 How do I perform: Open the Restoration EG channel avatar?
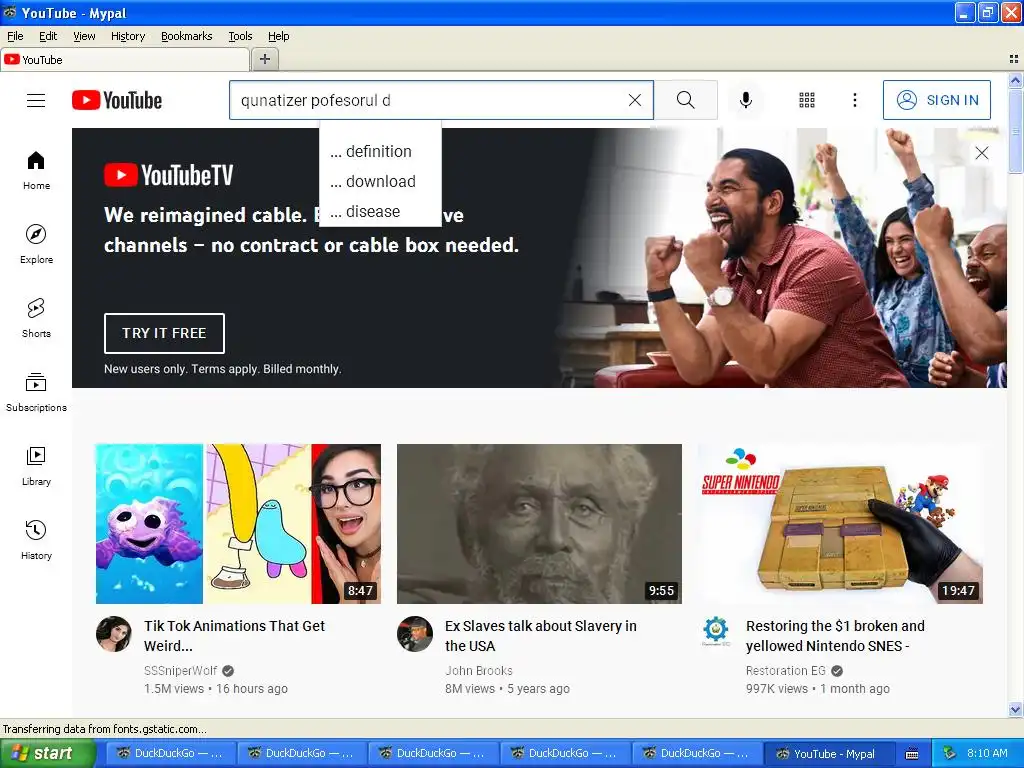click(716, 630)
